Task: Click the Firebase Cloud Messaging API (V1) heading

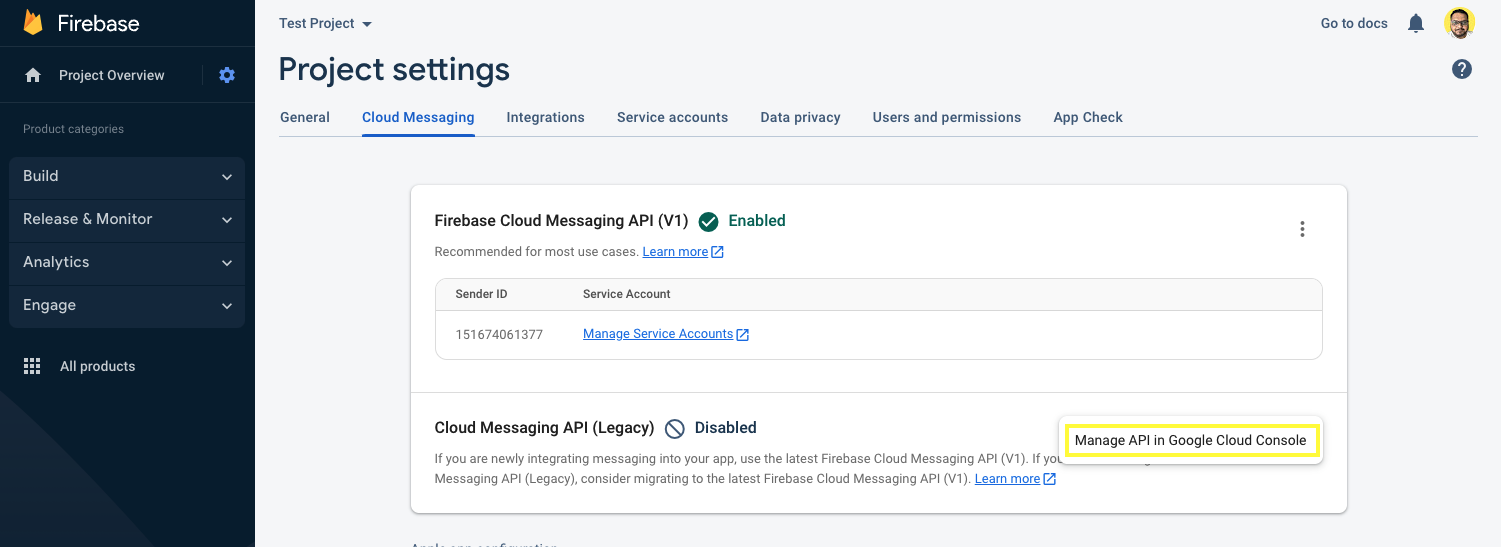Action: (561, 221)
